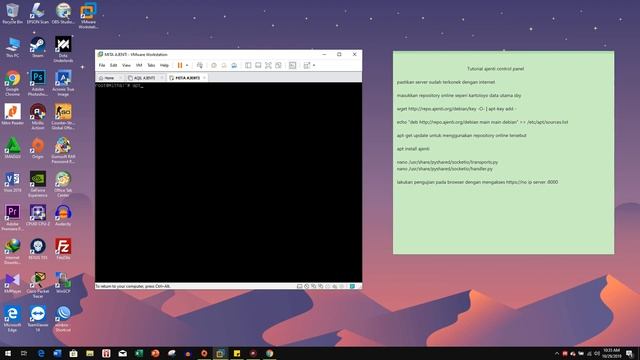Viewport: 640px width, 360px height.
Task: Select the This PC desktop icon
Action: 12,48
